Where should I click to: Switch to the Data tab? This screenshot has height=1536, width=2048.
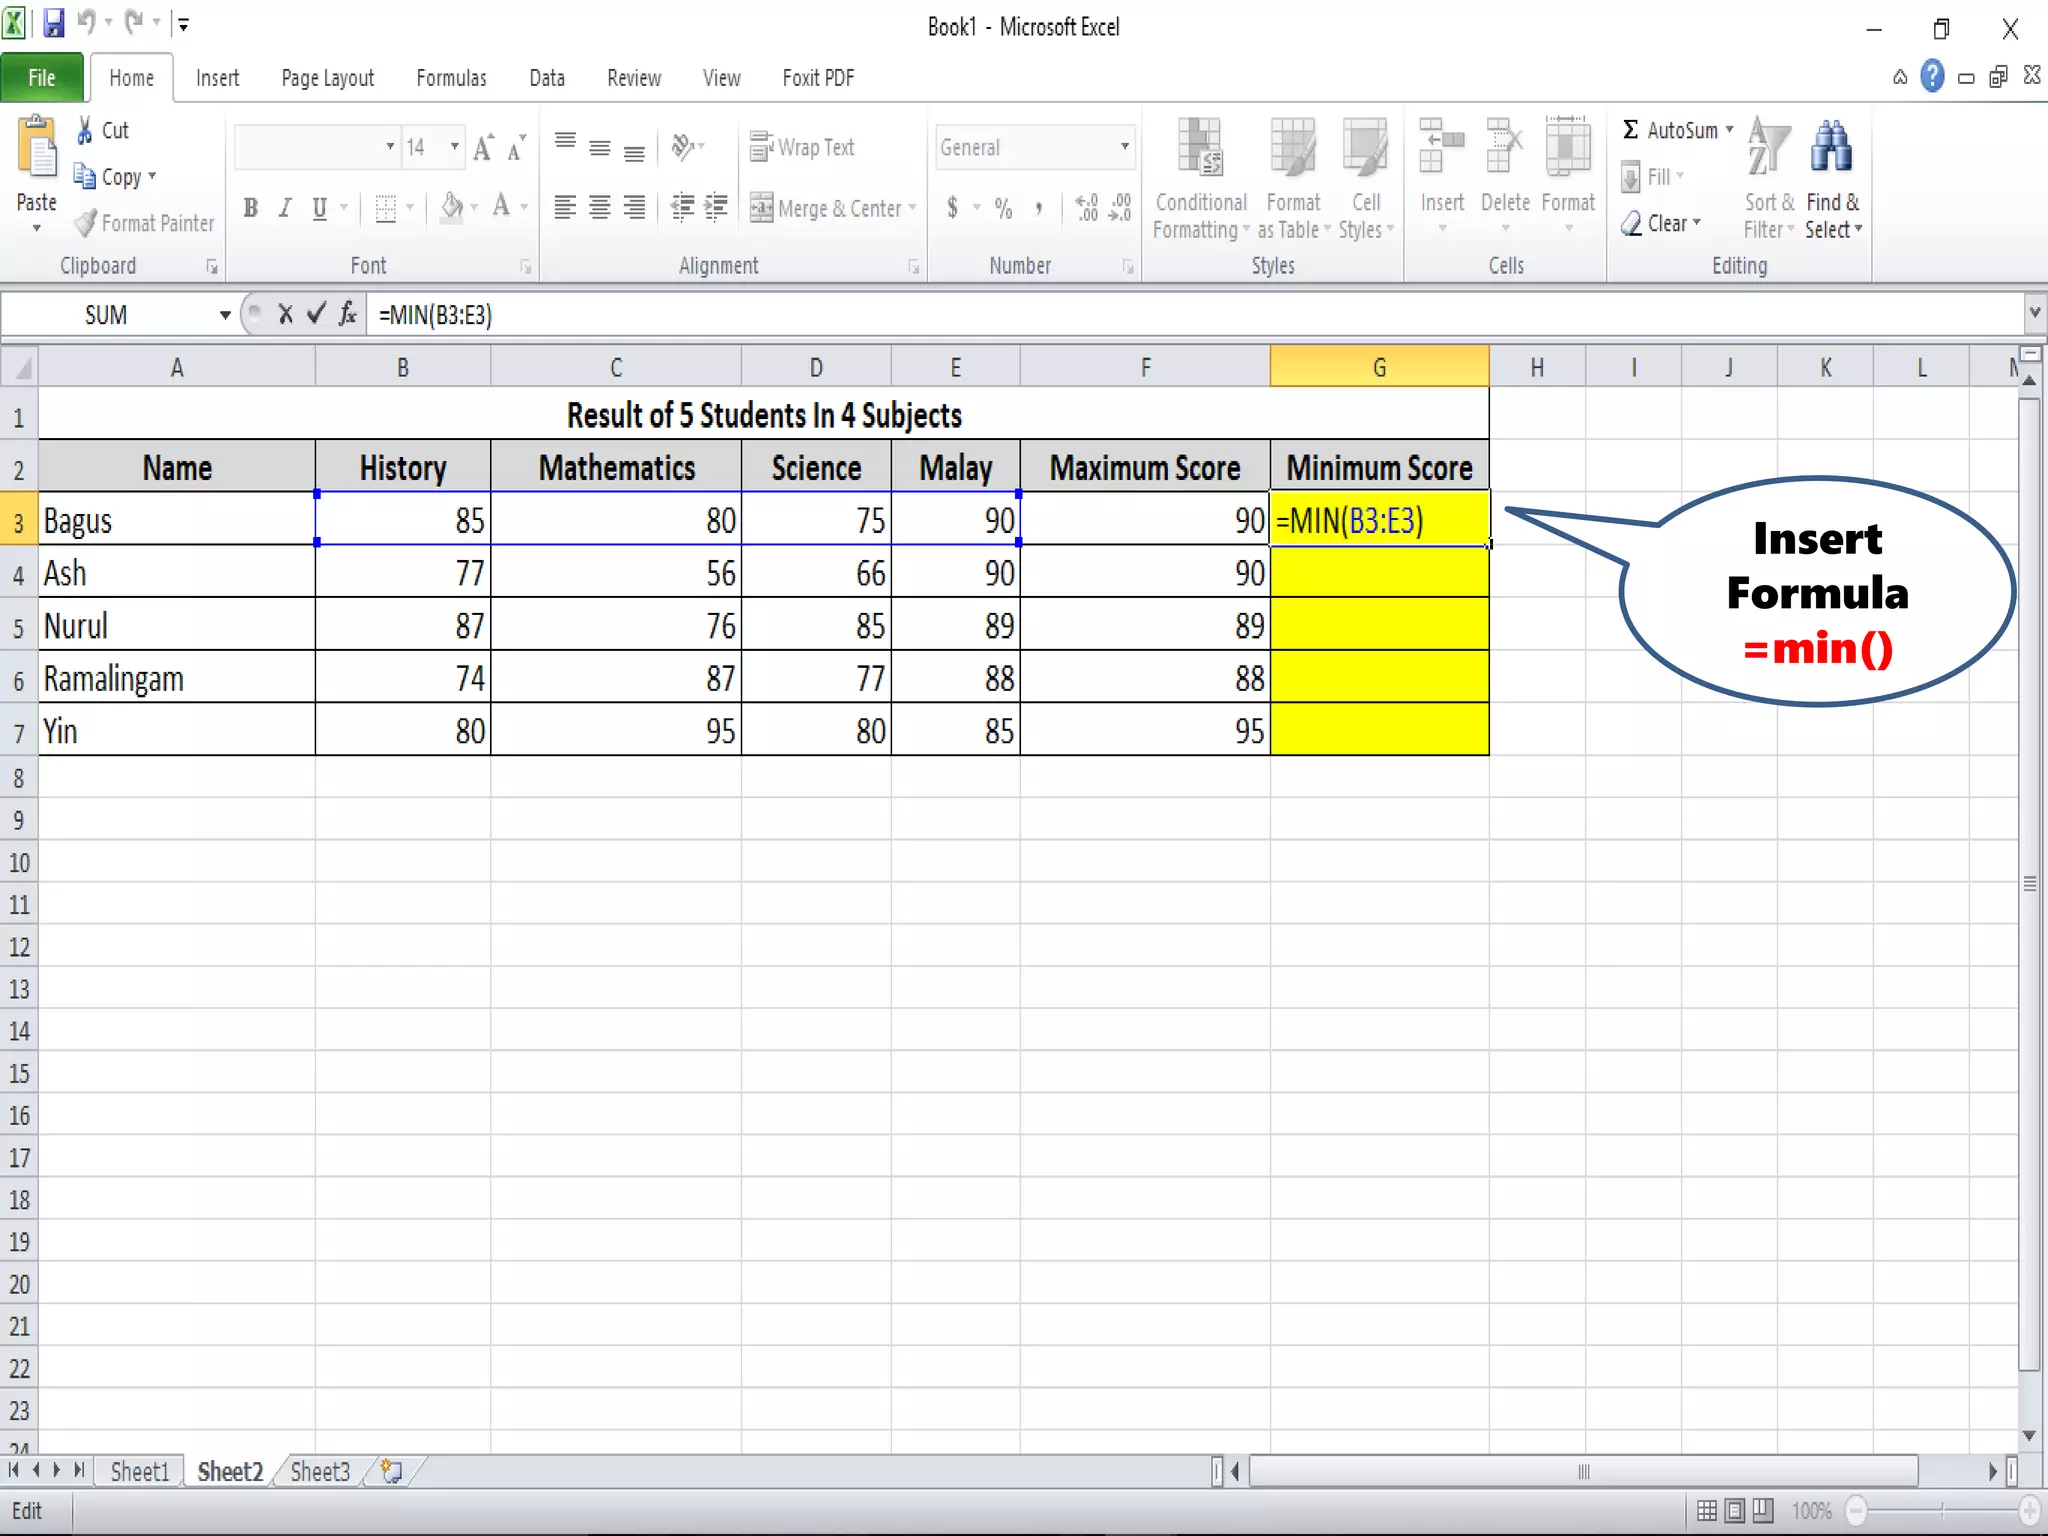[x=547, y=78]
